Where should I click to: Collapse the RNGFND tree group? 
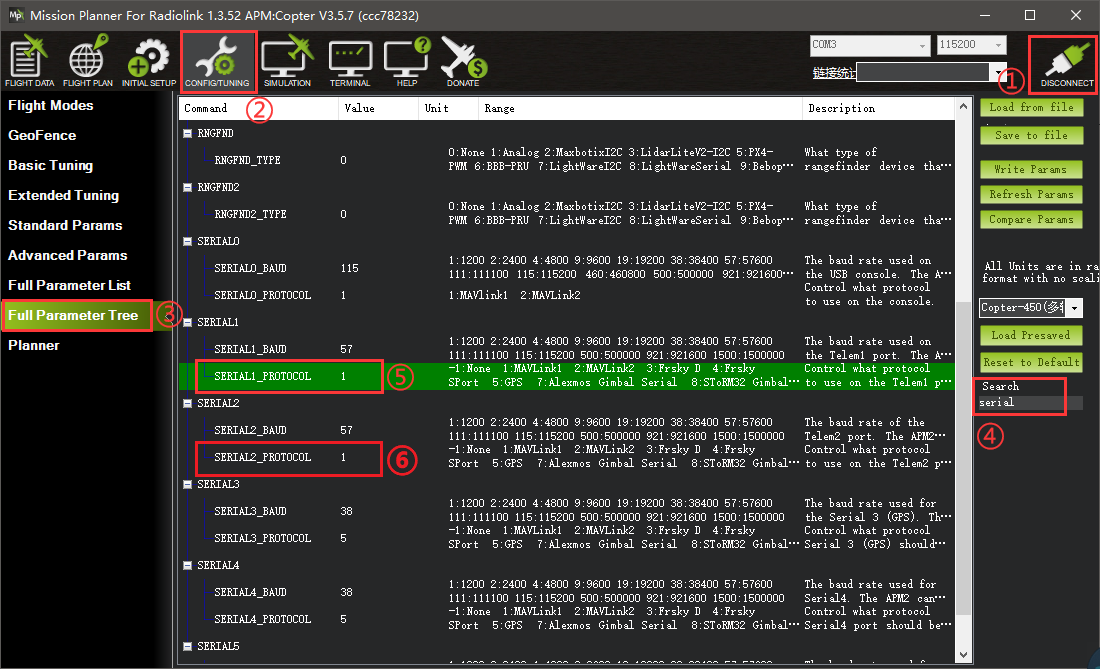[x=188, y=134]
